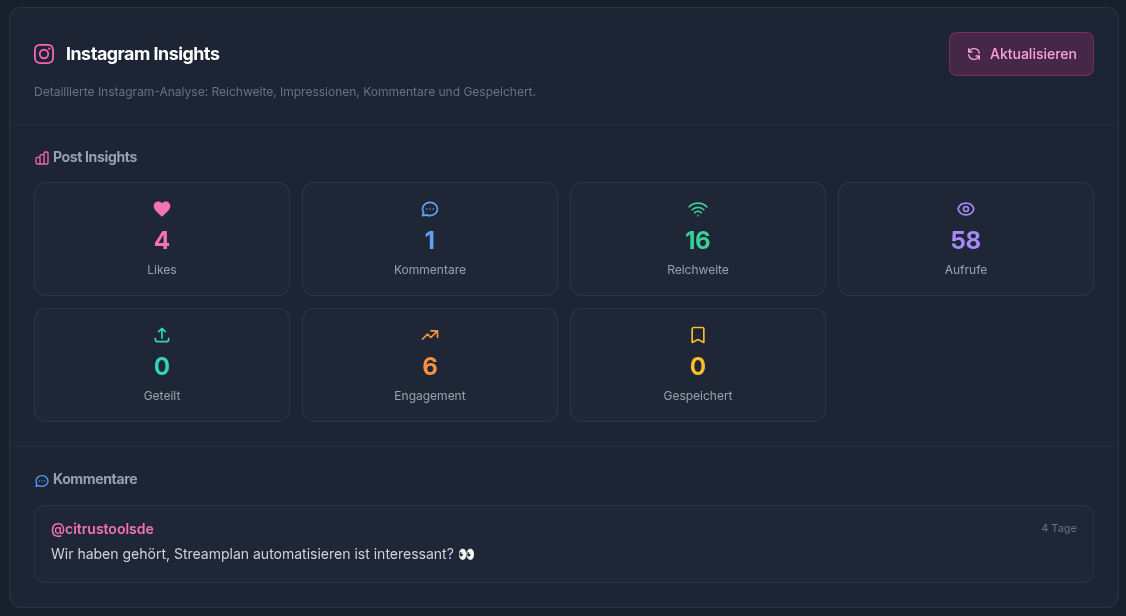Select the Likes stat card

162,239
